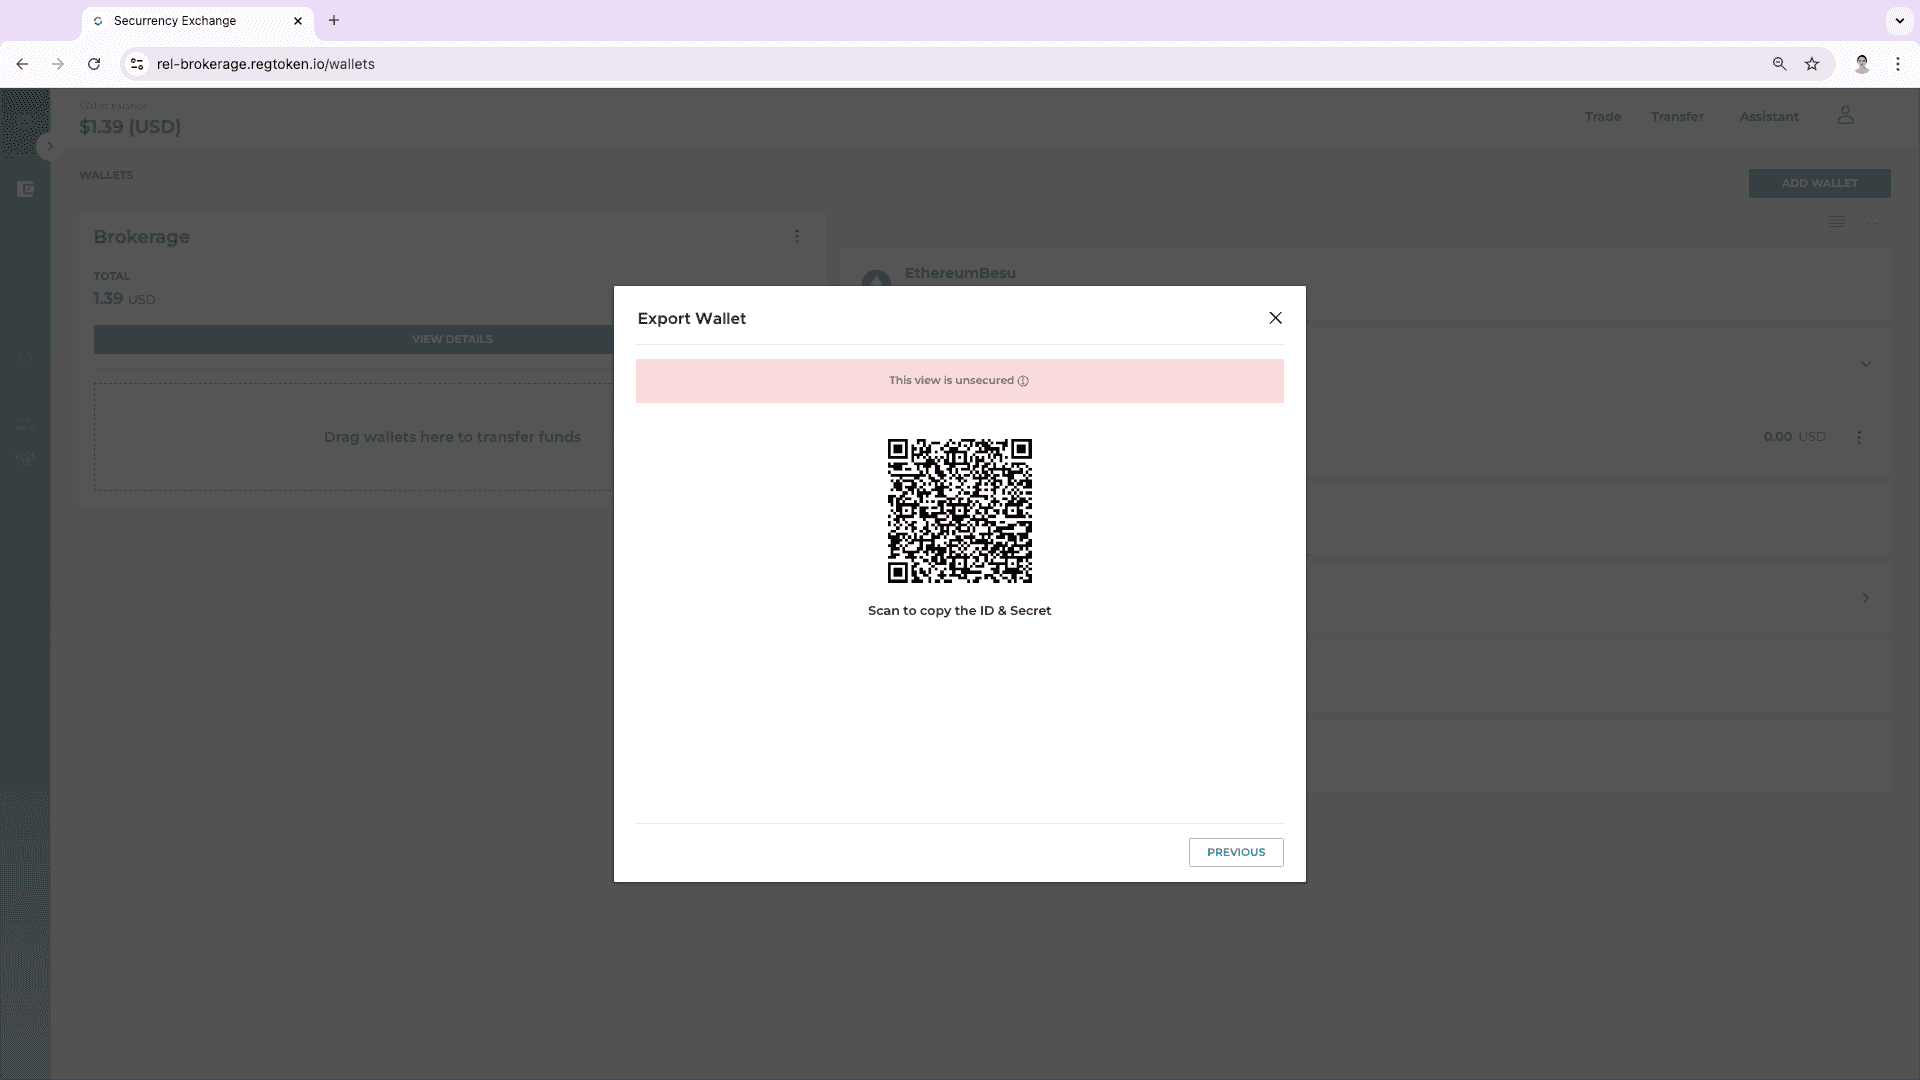Reload the page

pos(94,64)
